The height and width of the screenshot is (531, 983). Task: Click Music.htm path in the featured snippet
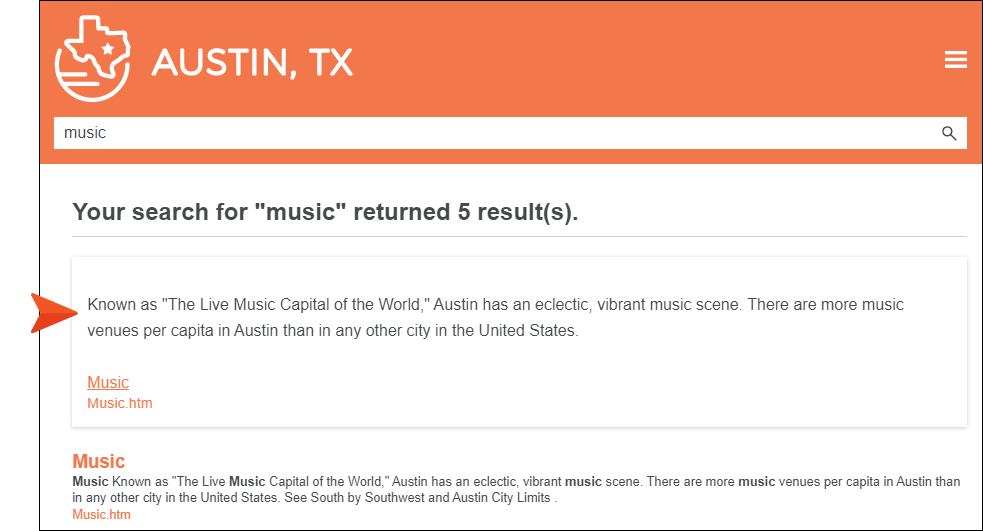pyautogui.click(x=119, y=403)
